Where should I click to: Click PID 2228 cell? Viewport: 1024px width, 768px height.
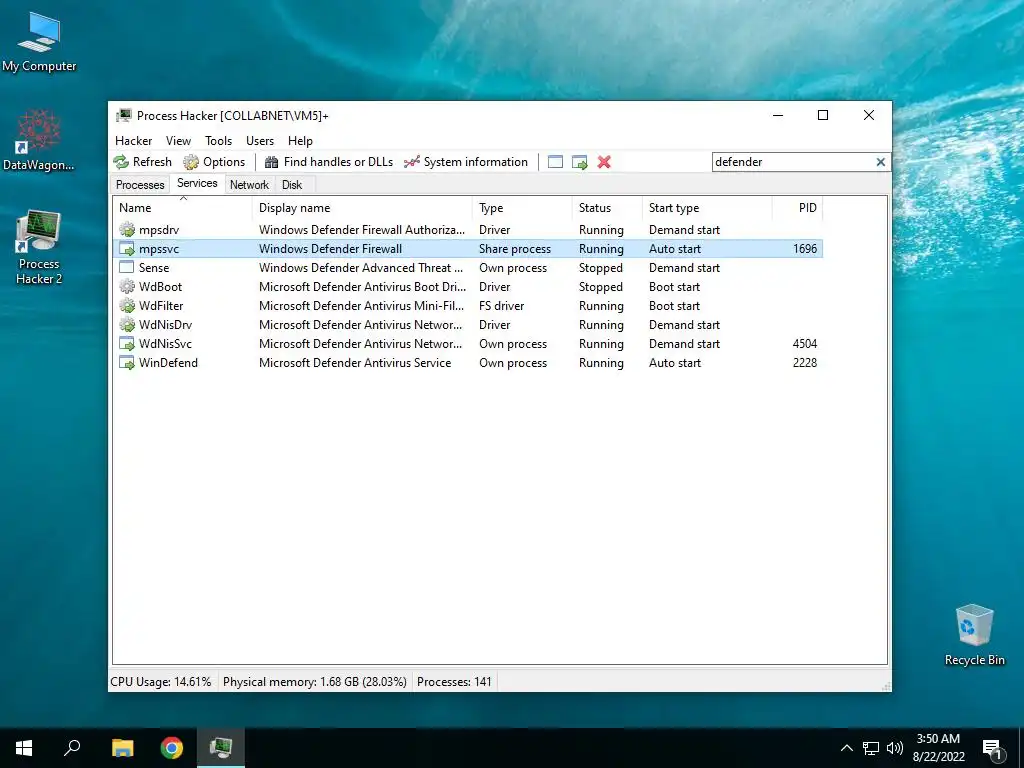[x=805, y=362]
